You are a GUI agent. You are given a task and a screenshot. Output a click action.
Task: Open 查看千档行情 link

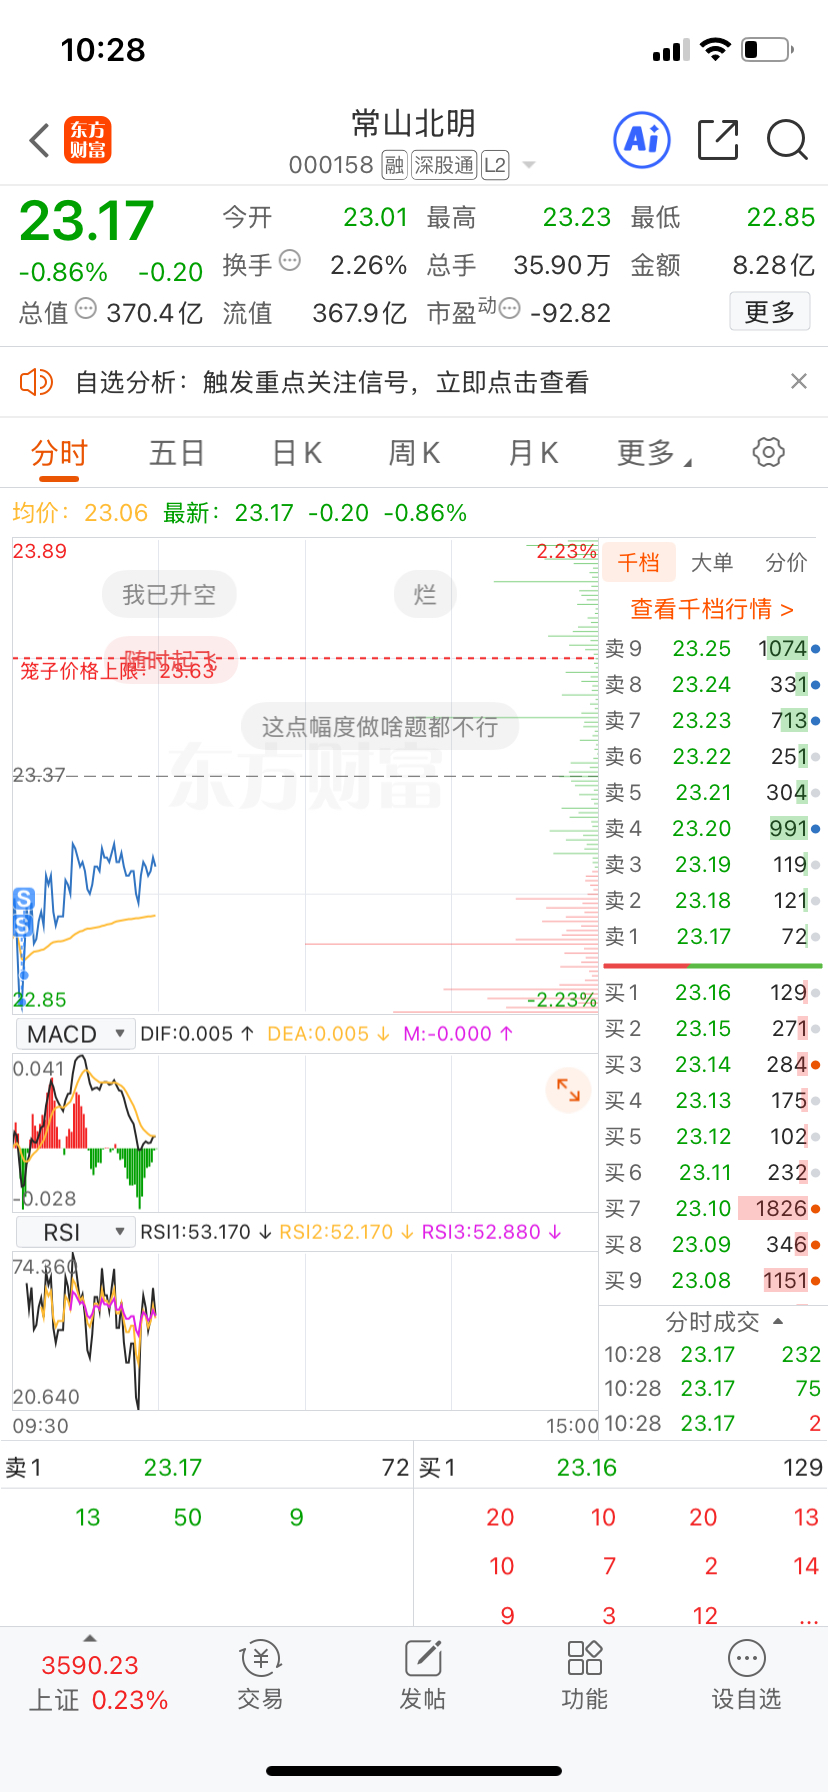tap(712, 608)
